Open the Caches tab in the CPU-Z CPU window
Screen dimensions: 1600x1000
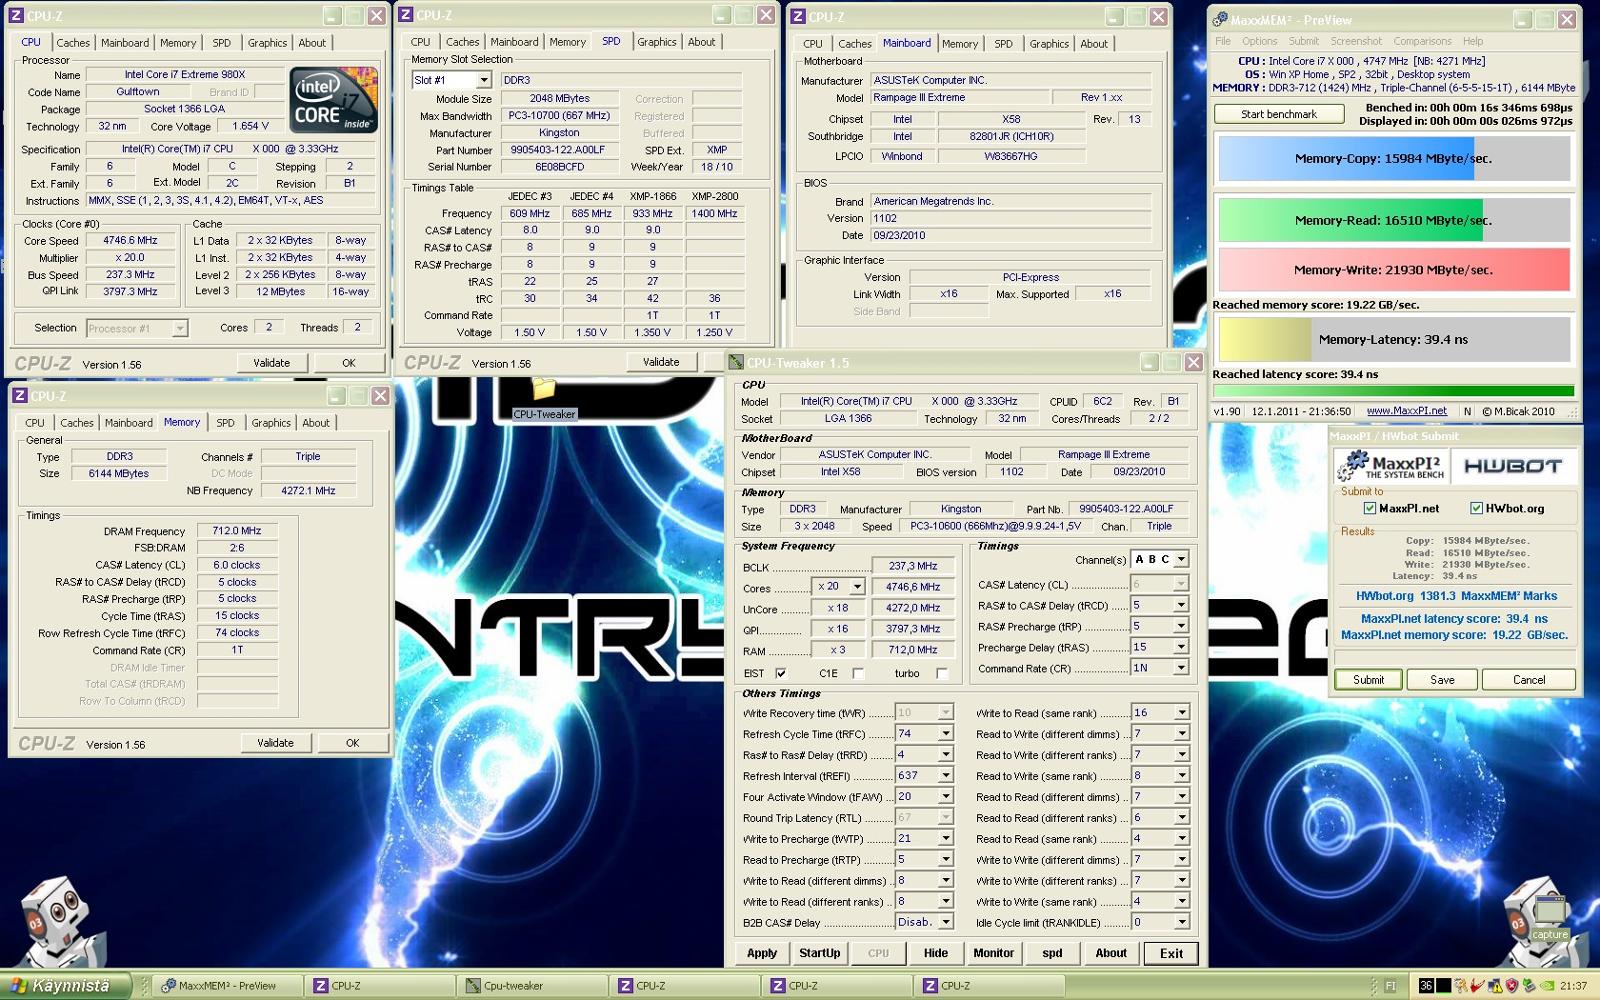(73, 43)
